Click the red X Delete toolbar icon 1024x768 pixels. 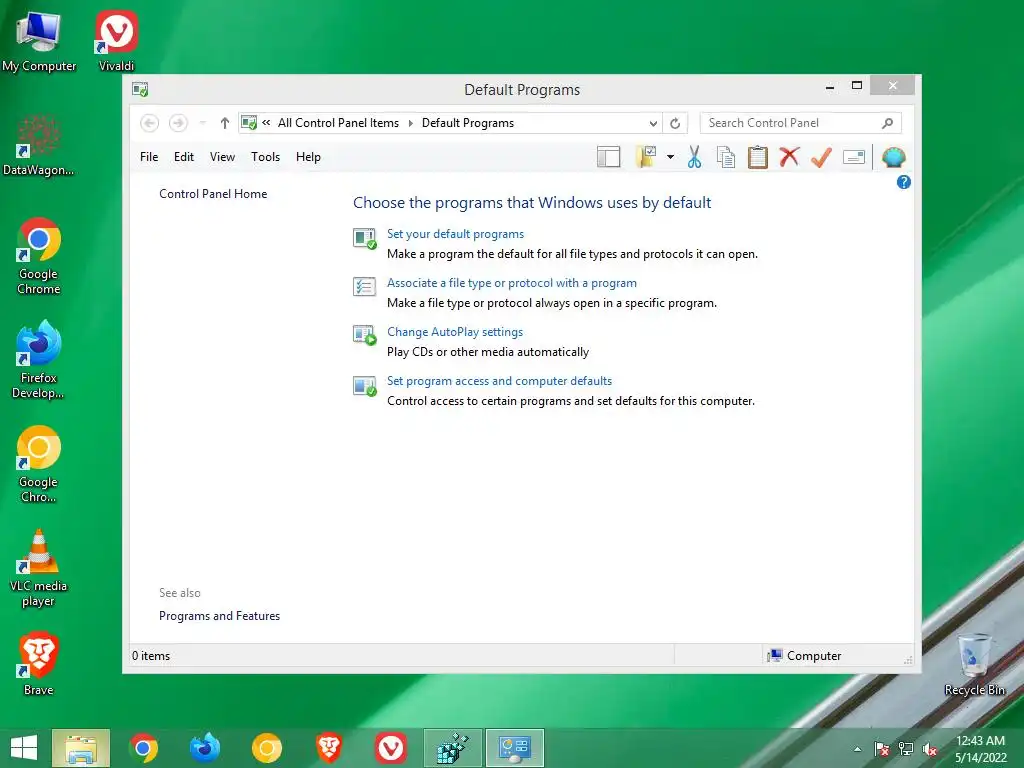(789, 157)
